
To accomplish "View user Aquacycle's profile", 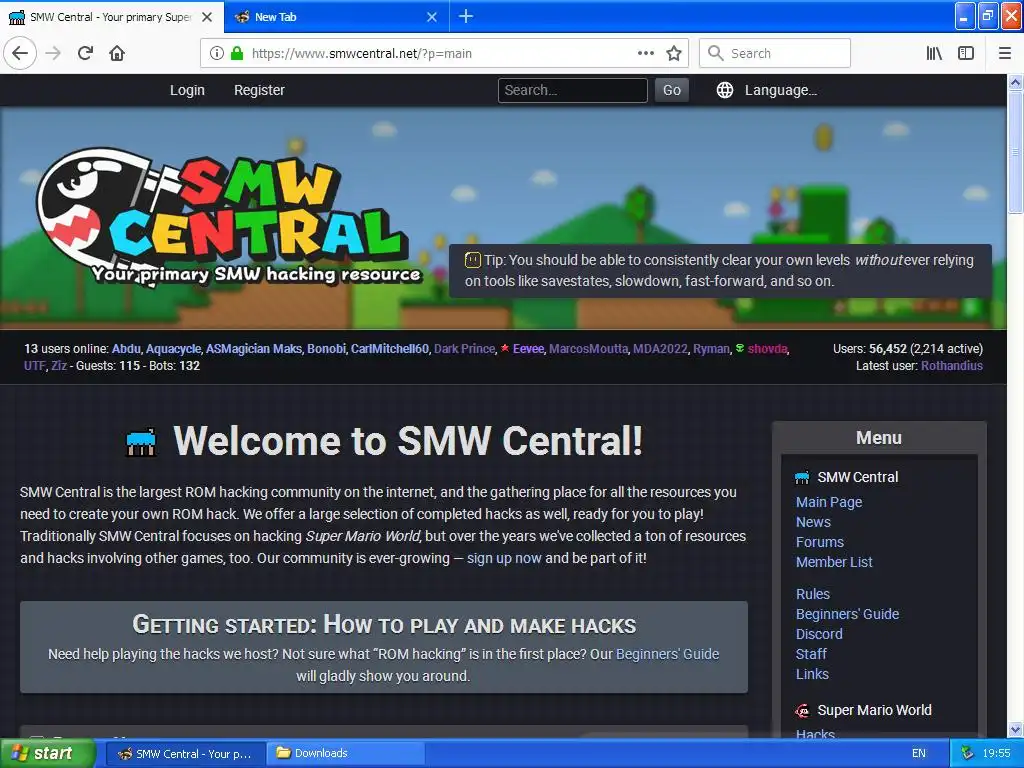I will (x=173, y=349).
